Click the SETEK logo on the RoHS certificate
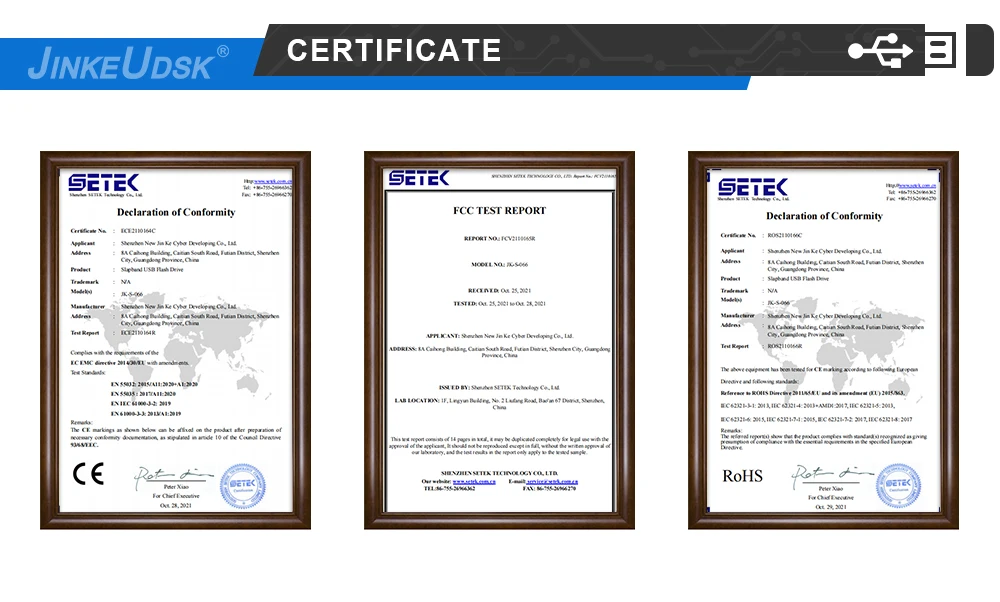The width and height of the screenshot is (1000, 602). (753, 187)
